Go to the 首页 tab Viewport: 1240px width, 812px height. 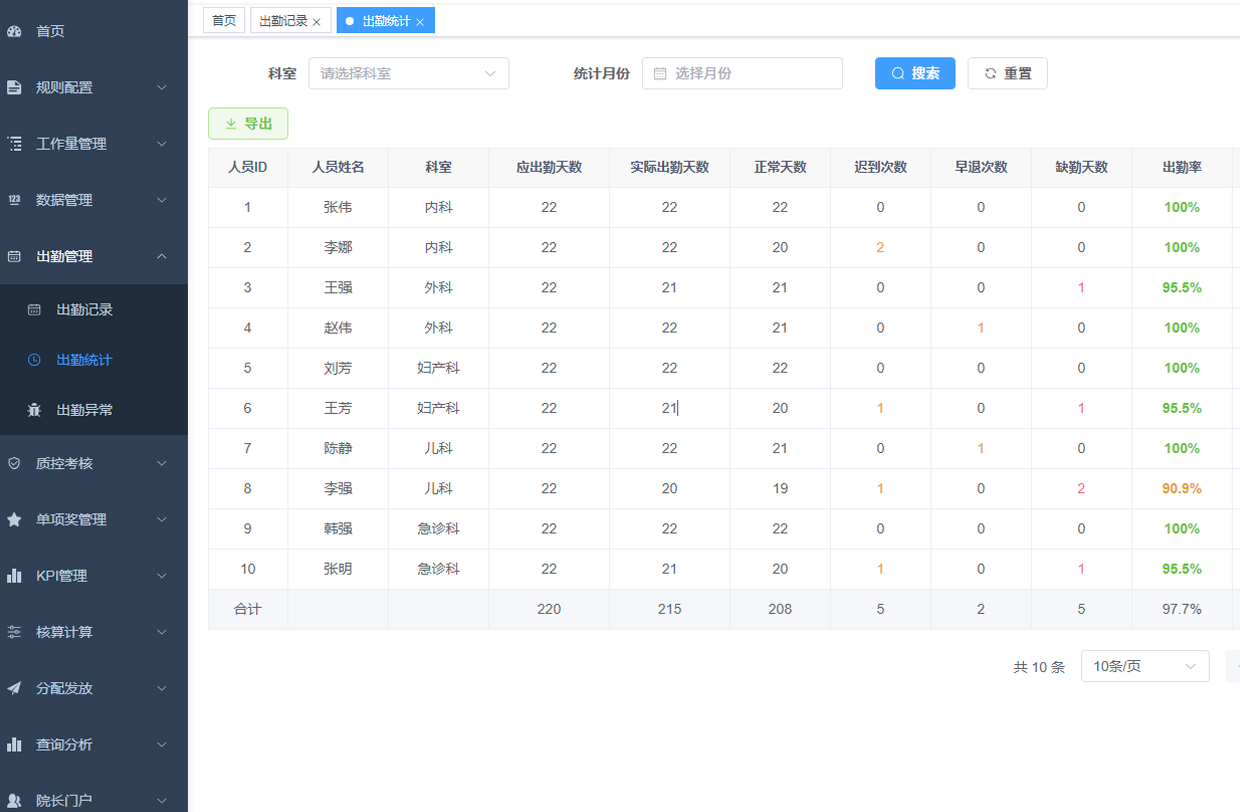coord(223,20)
